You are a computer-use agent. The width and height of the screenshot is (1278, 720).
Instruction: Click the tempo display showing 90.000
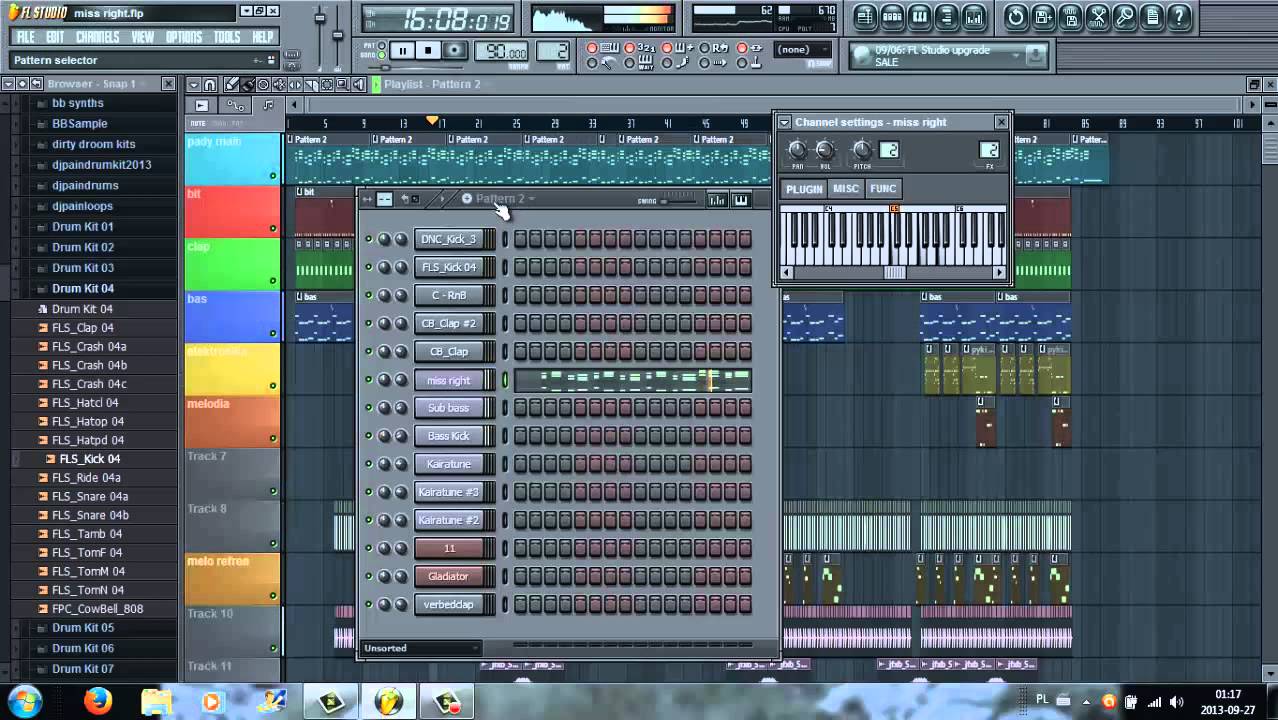pos(502,52)
